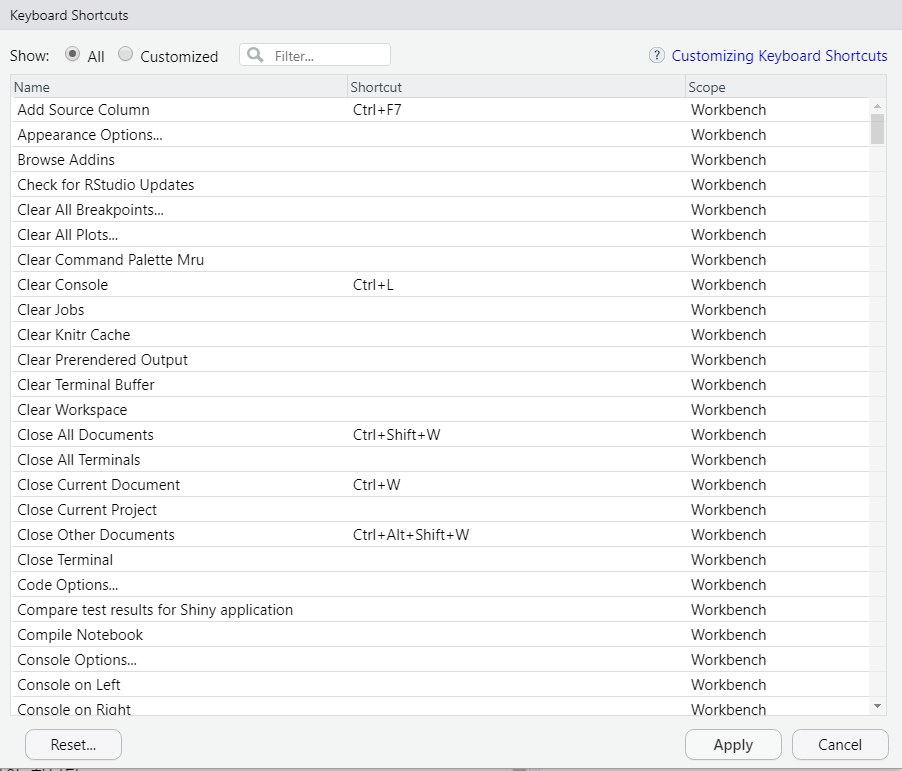Select the Close Terminal row

coord(440,560)
